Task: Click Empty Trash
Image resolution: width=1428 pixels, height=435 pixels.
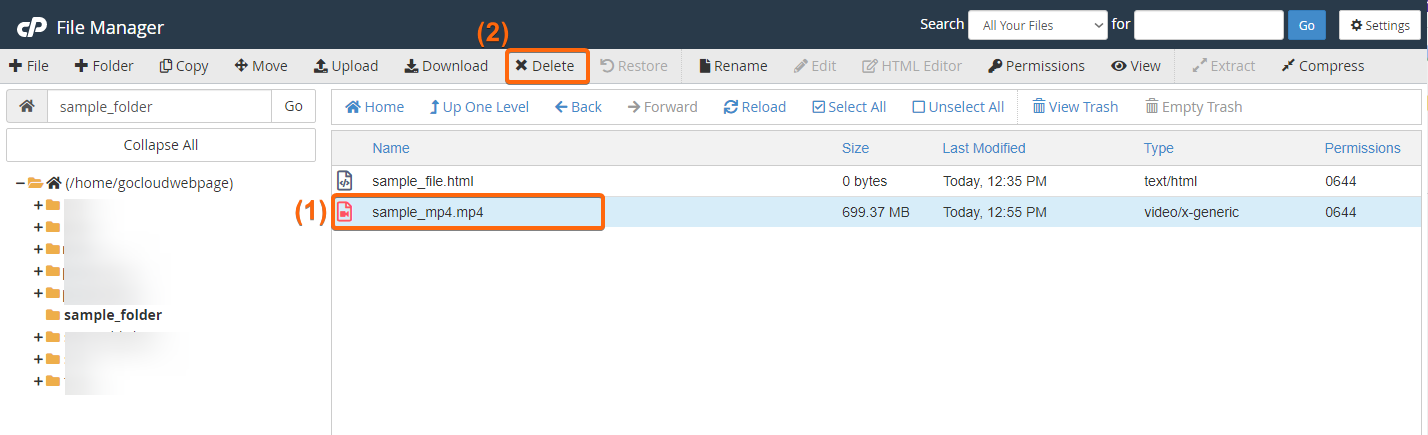Action: point(1194,107)
